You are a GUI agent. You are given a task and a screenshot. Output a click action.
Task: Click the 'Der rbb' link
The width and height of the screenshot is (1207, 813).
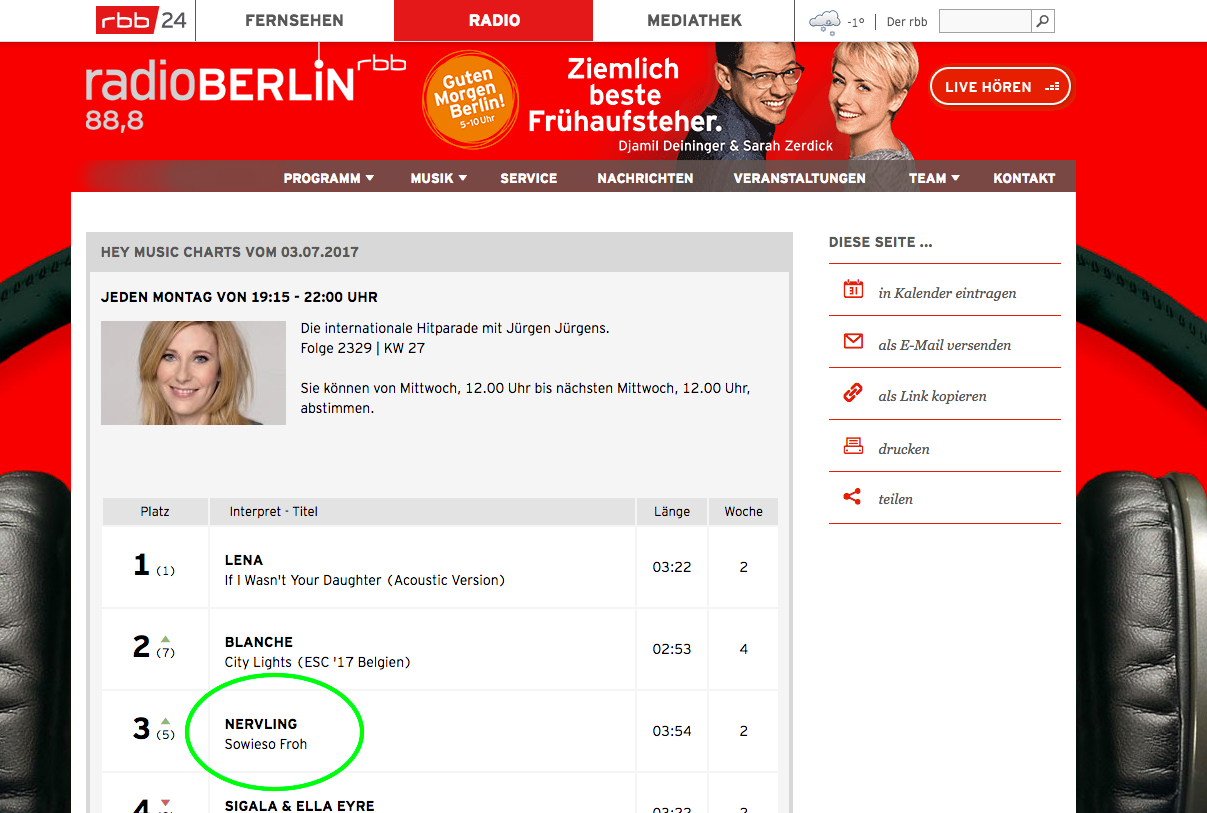907,21
